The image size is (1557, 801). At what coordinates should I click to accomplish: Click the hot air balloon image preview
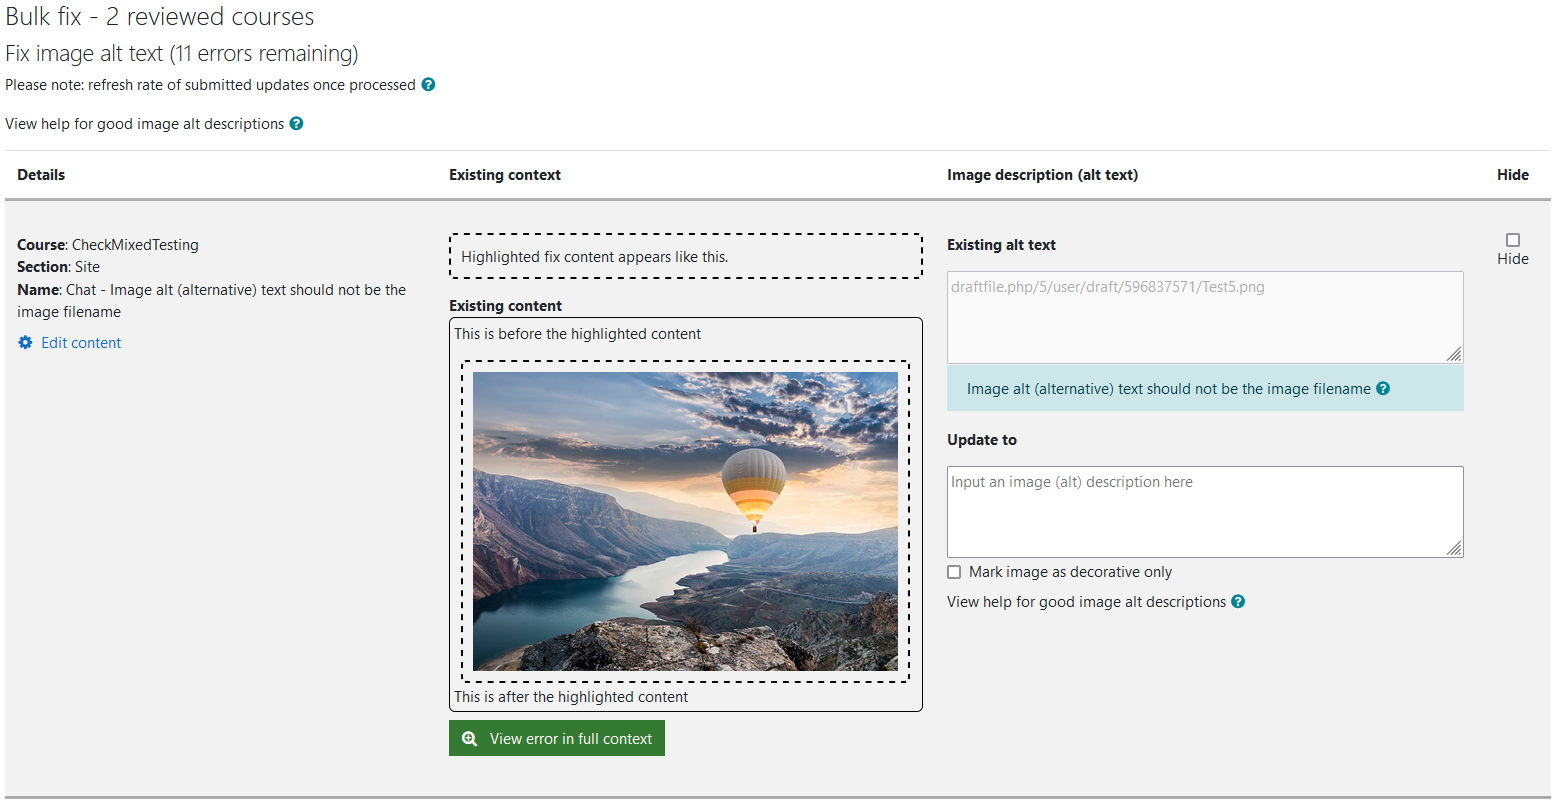point(685,521)
